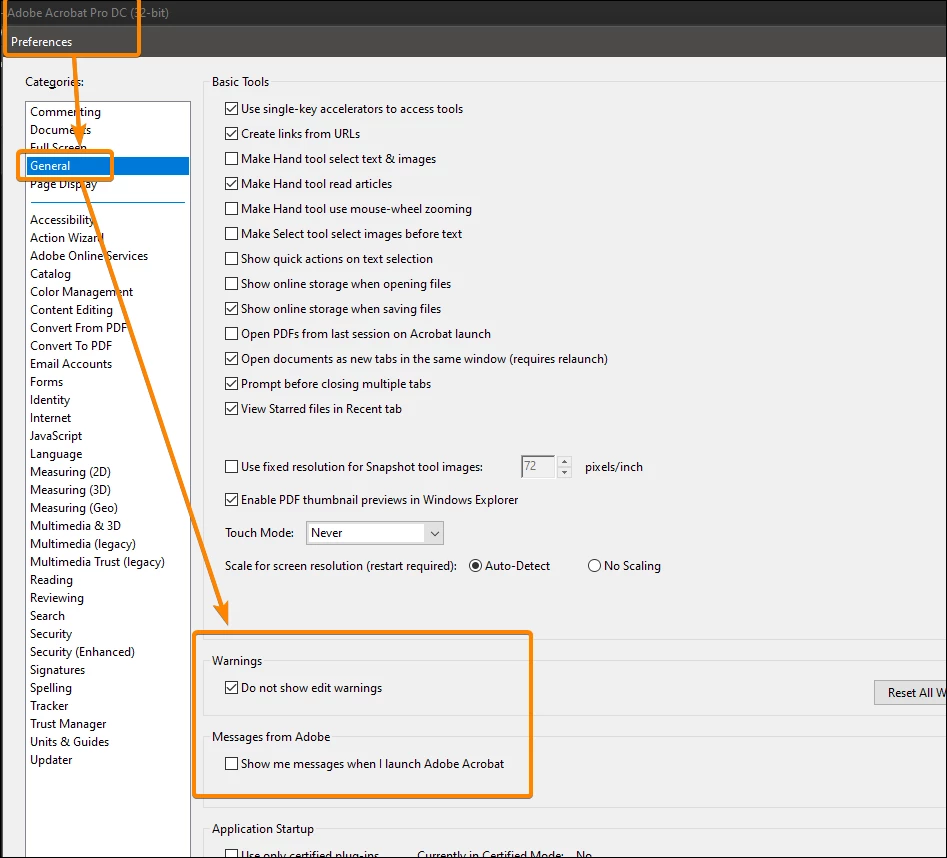This screenshot has height=858, width=947.
Task: Open Content Editing category
Action: tap(71, 310)
